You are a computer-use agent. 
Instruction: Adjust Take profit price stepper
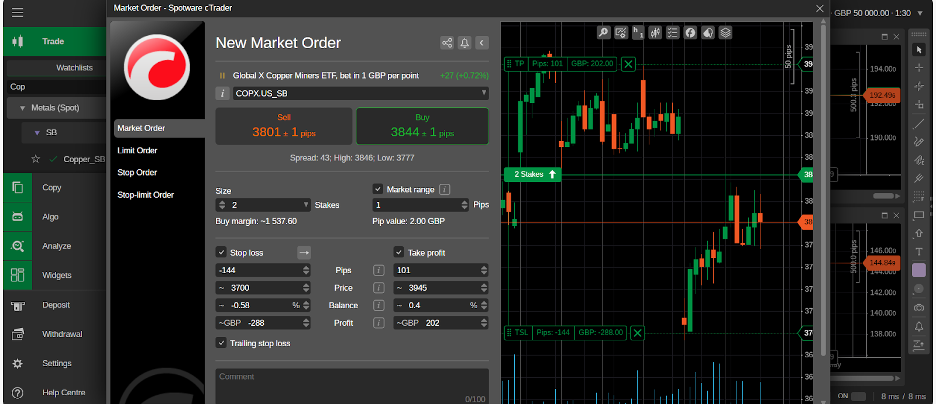coord(484,288)
